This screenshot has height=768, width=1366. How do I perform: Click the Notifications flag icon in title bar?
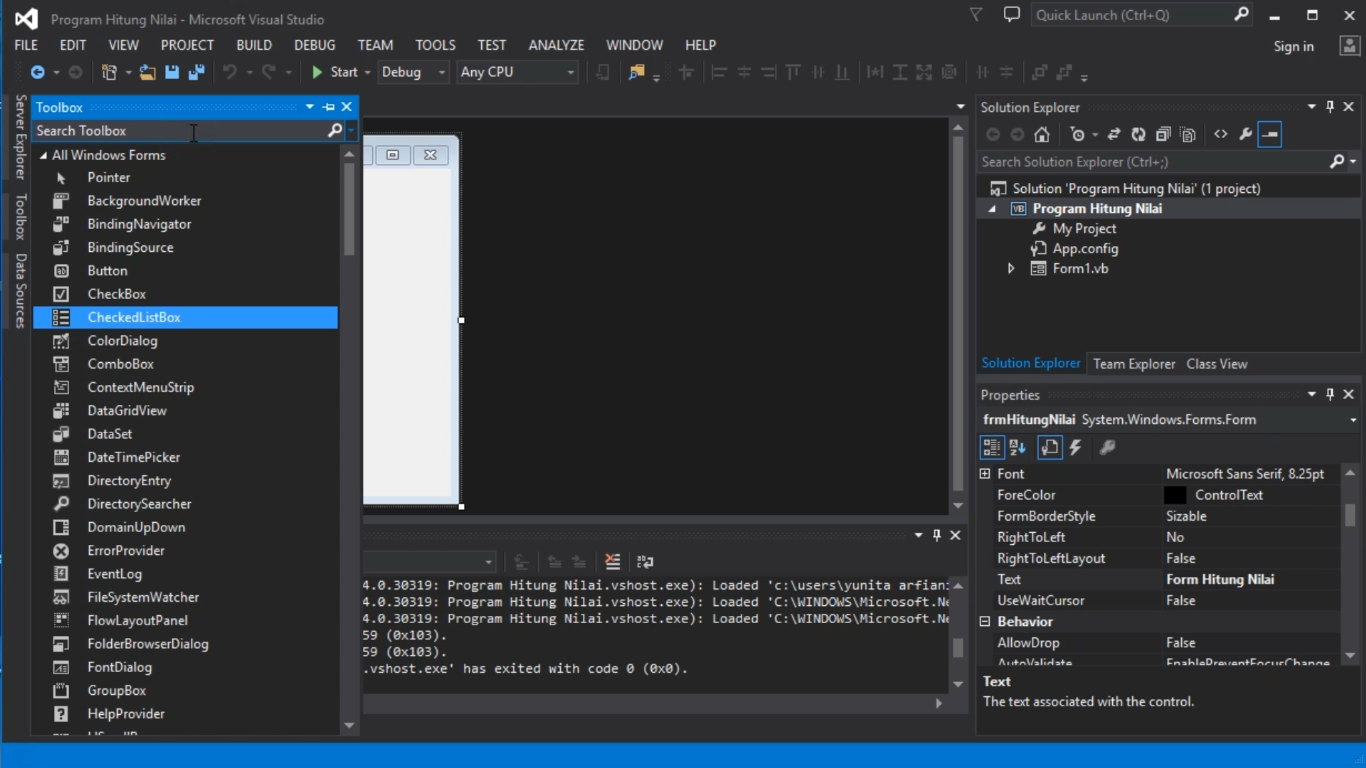click(976, 14)
